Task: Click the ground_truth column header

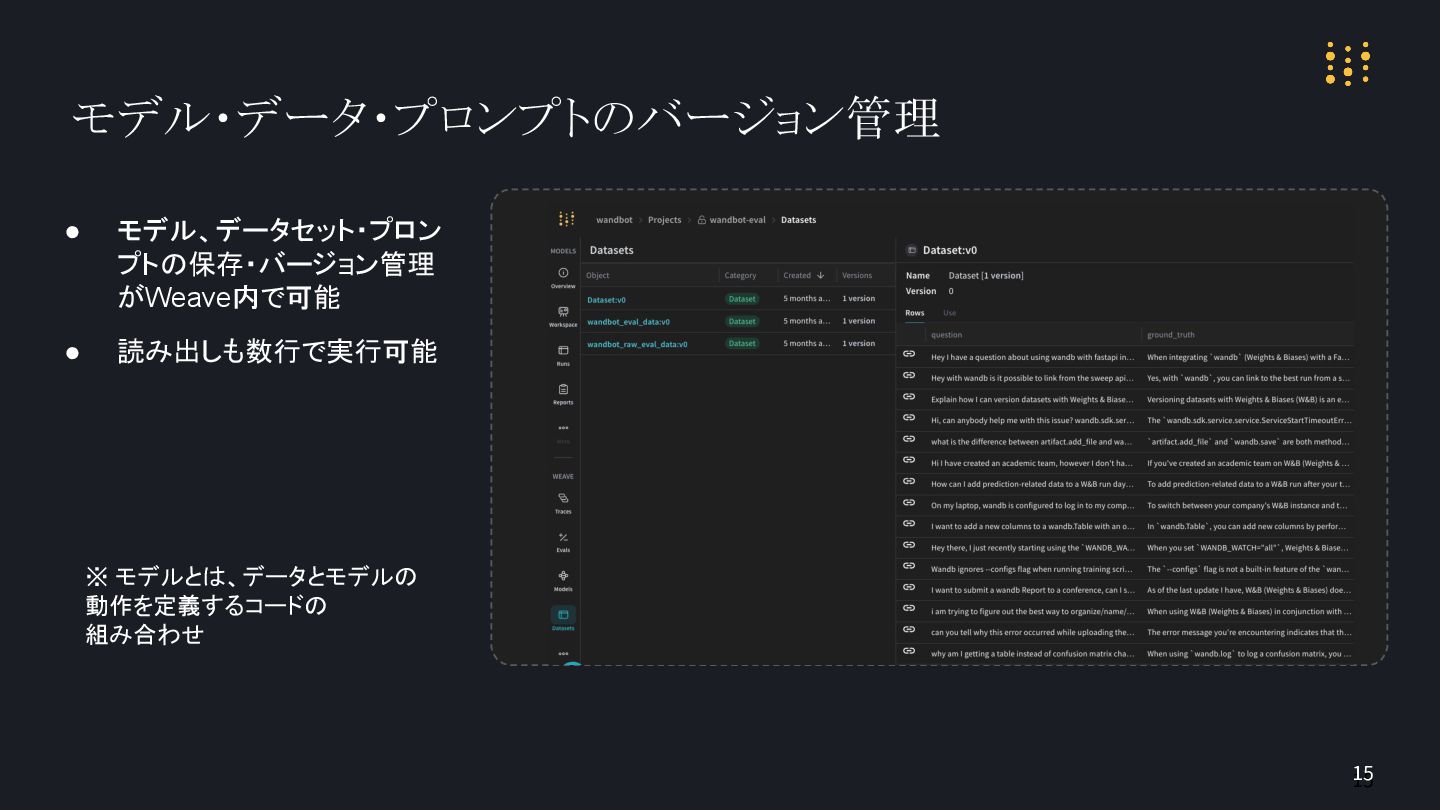Action: pos(1171,335)
